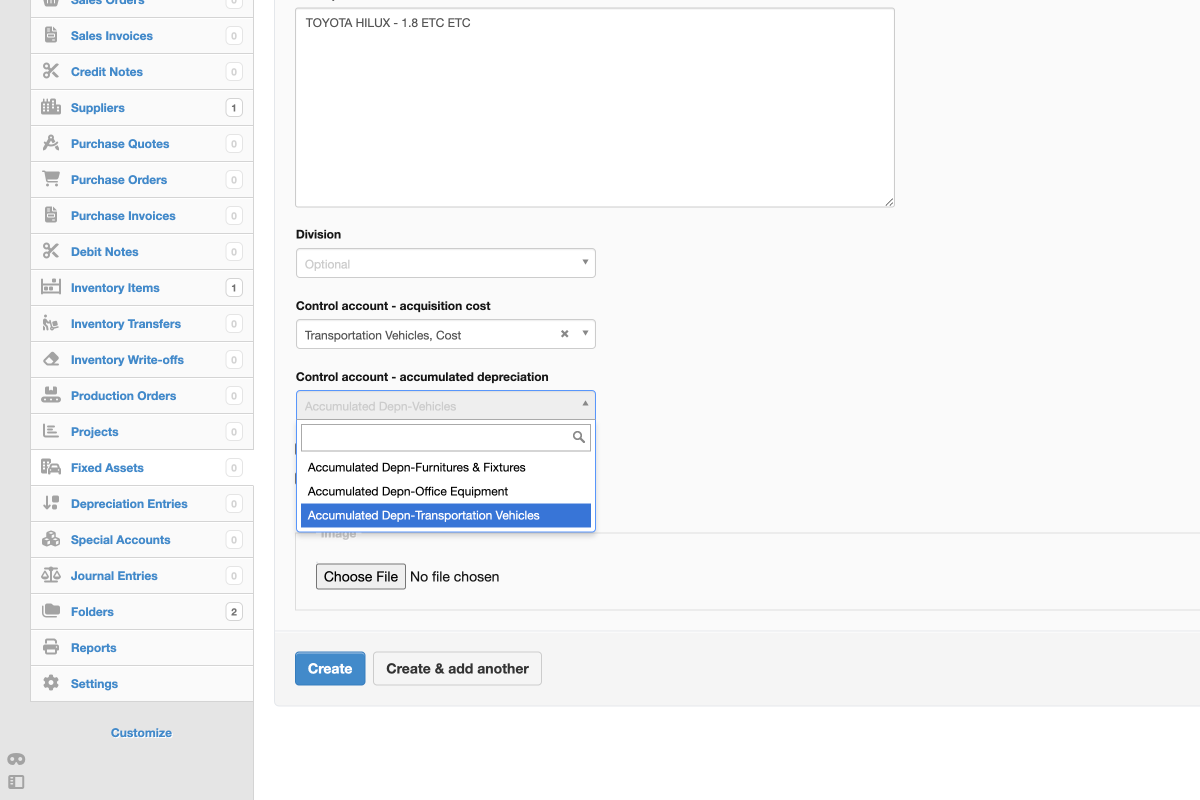Screen dimensions: 1200x800
Task: Click the Suppliers building icon
Action: [x=51, y=108]
